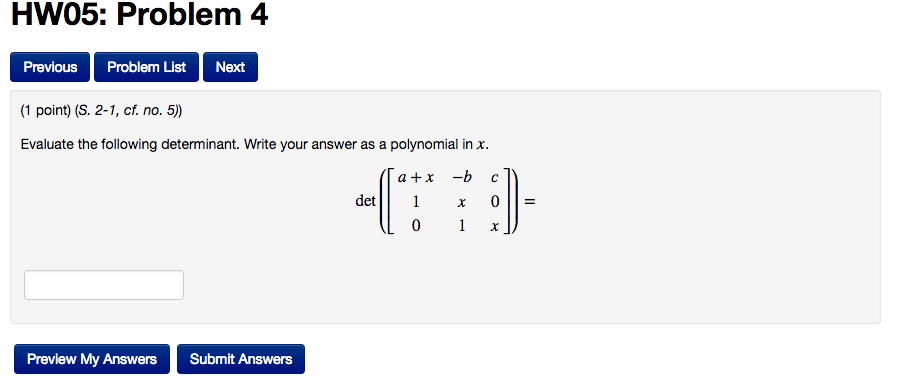Click the det label before the matrix
Screen dimensions: 897x379
[x=366, y=201]
